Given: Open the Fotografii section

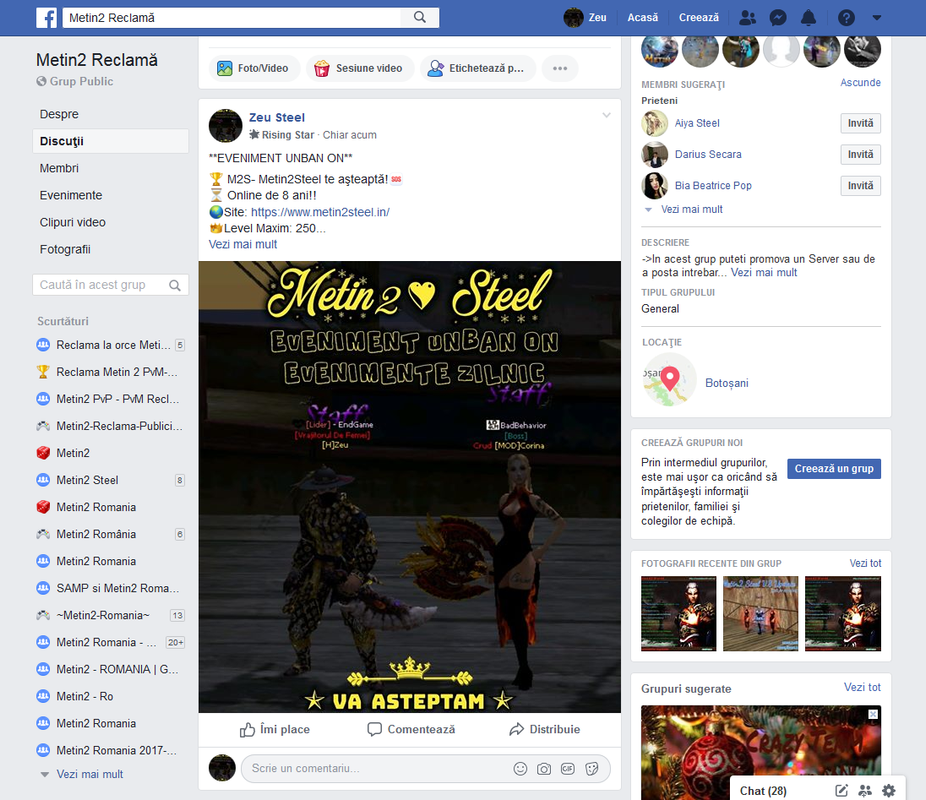Looking at the screenshot, I should (65, 250).
